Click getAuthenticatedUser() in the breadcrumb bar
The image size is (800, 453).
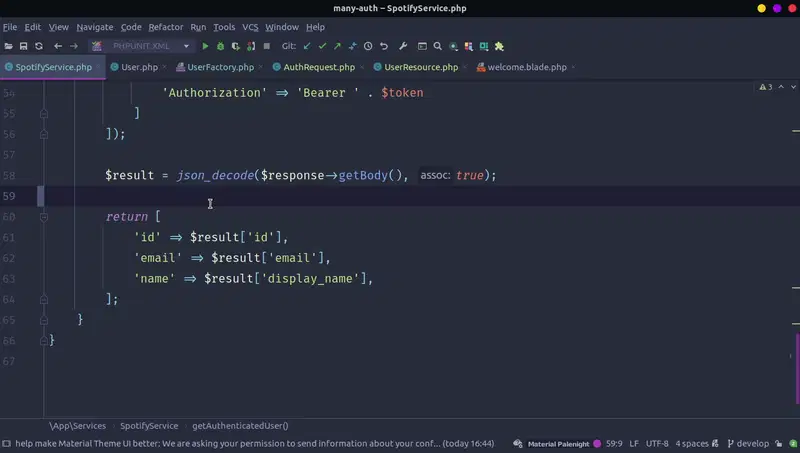point(240,425)
